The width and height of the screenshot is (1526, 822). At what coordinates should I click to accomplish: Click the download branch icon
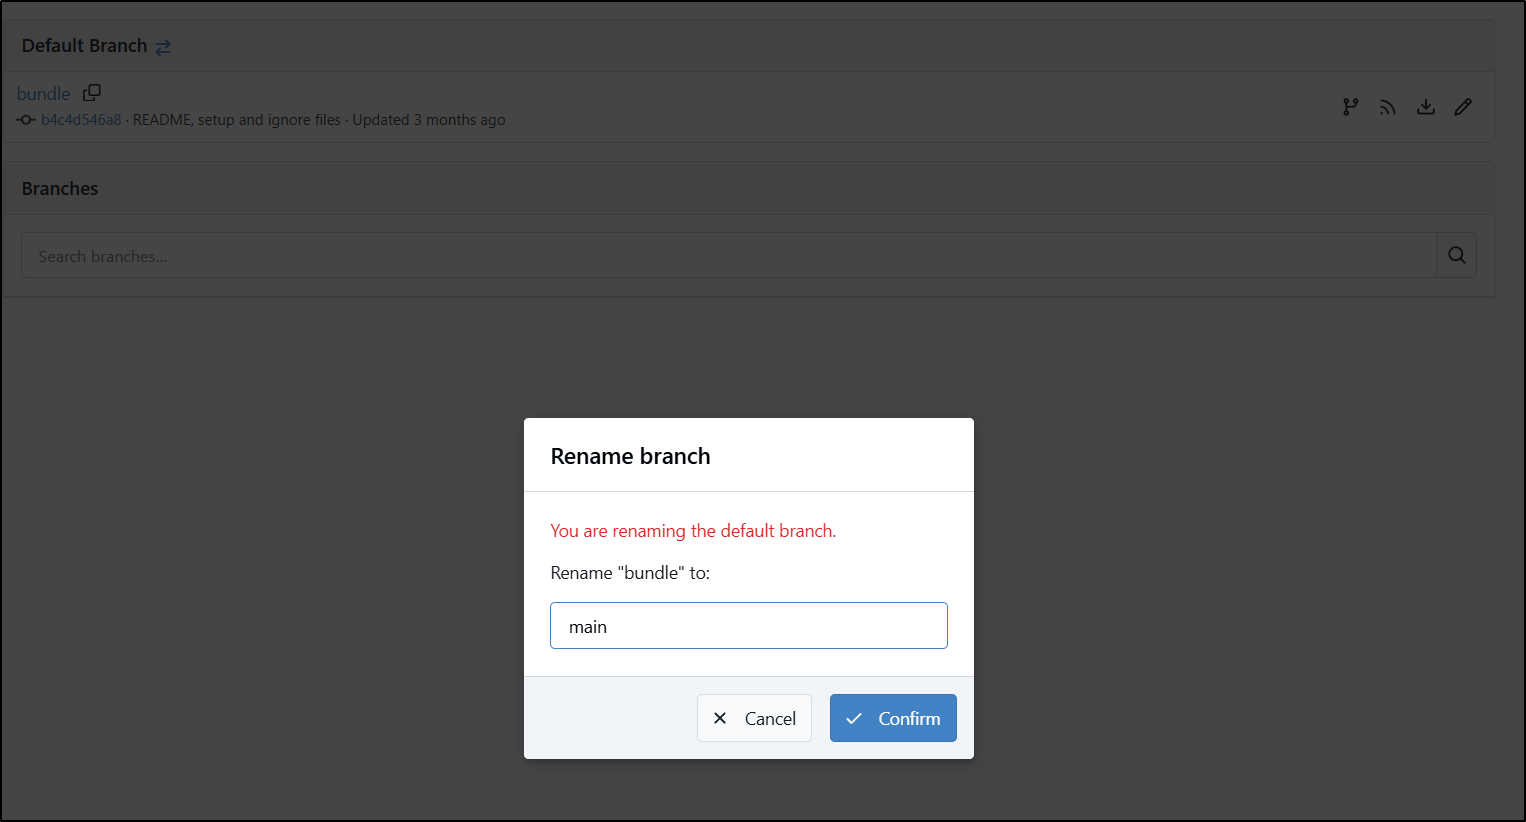point(1426,107)
